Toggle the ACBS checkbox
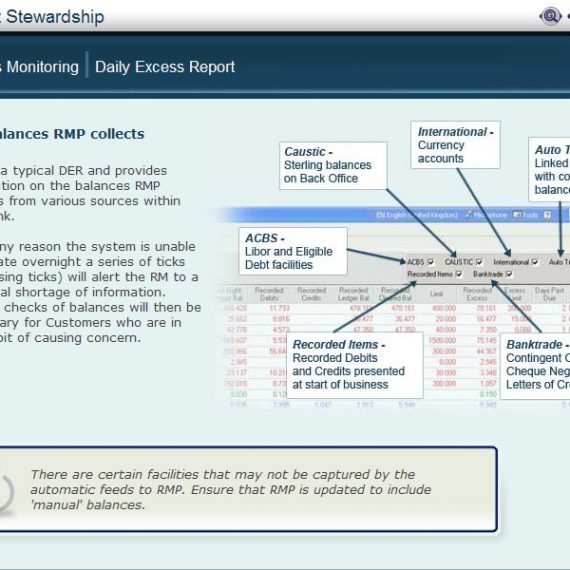The image size is (570, 570). tap(431, 262)
